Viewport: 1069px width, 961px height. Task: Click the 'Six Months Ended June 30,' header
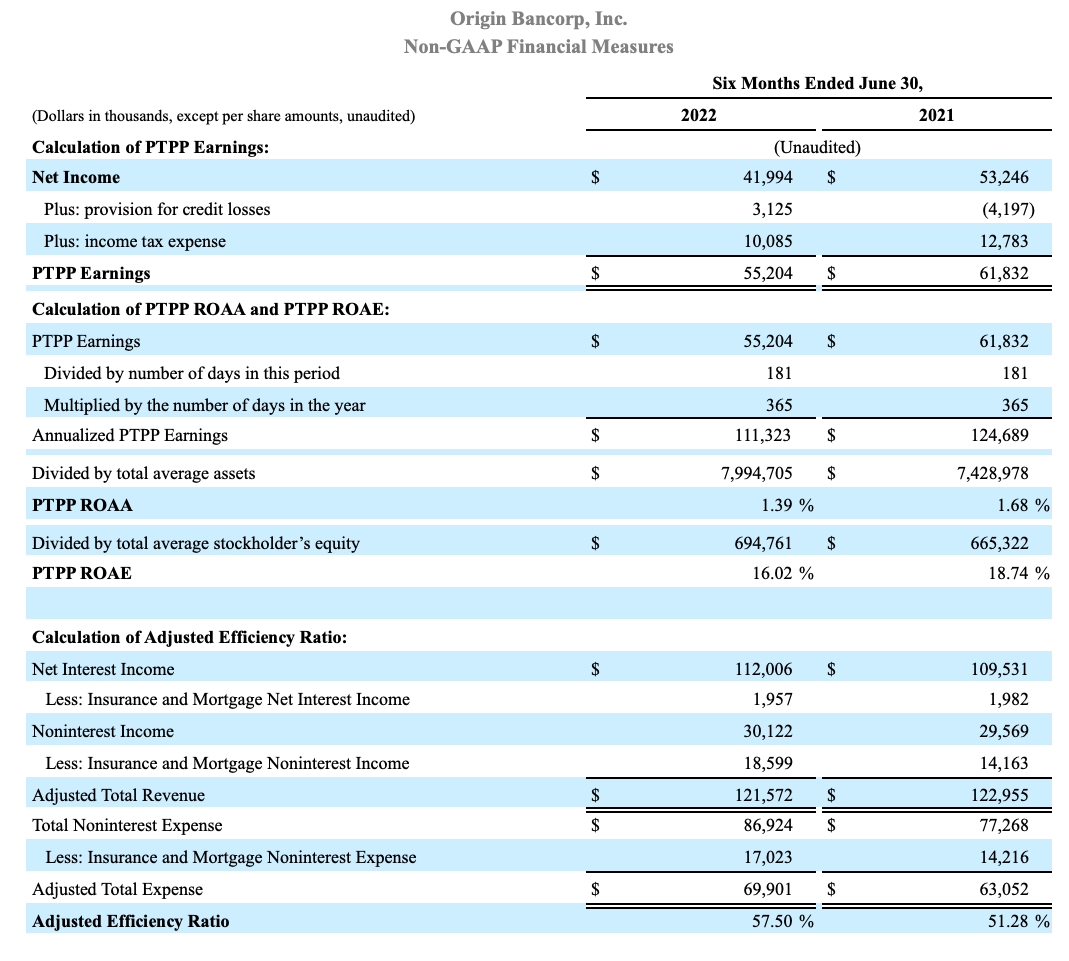tap(817, 83)
